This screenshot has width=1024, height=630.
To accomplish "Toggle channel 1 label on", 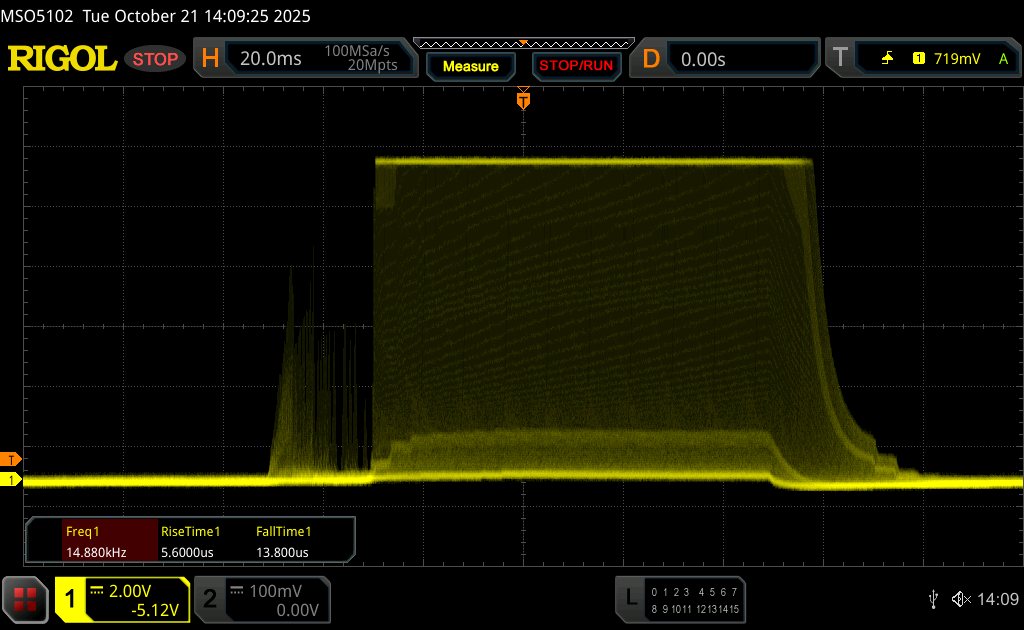I will 71,599.
